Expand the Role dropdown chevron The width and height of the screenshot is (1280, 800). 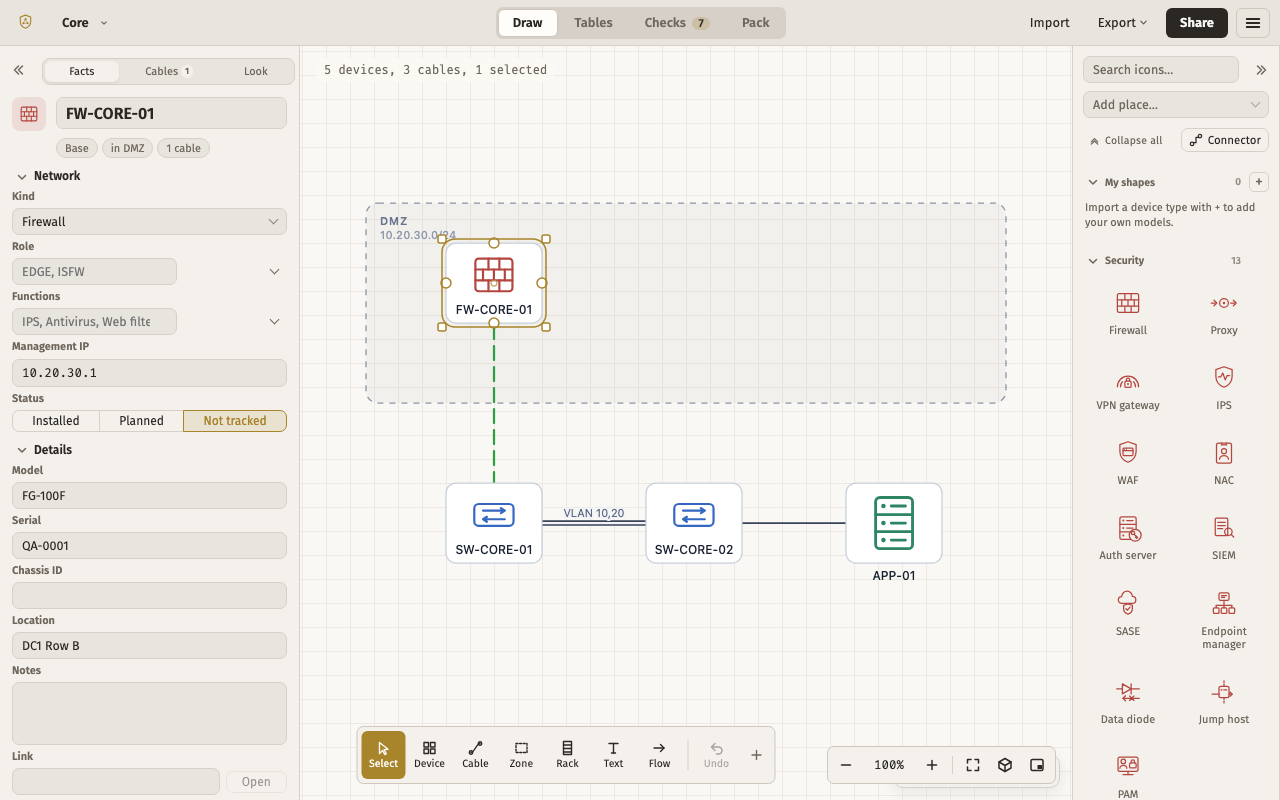[275, 271]
